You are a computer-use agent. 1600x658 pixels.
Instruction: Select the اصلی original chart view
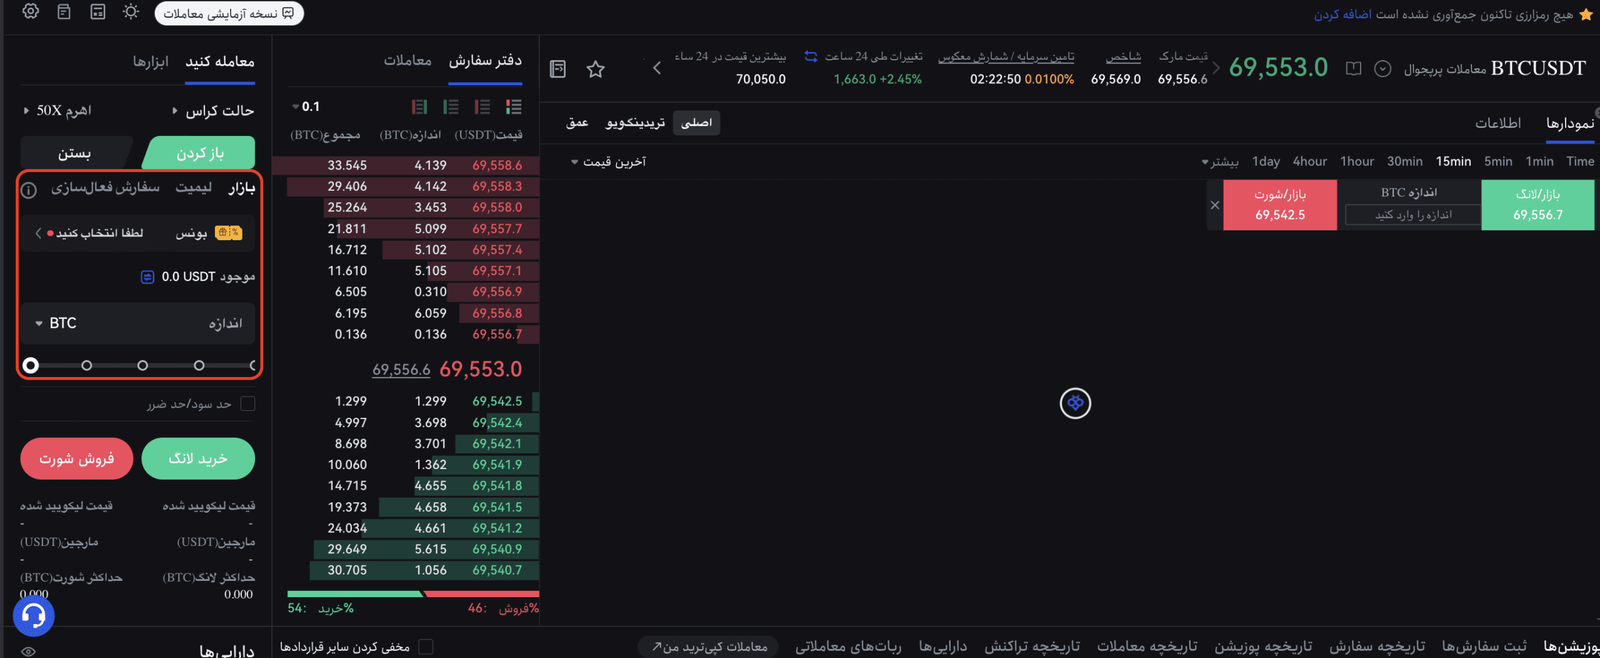[696, 122]
